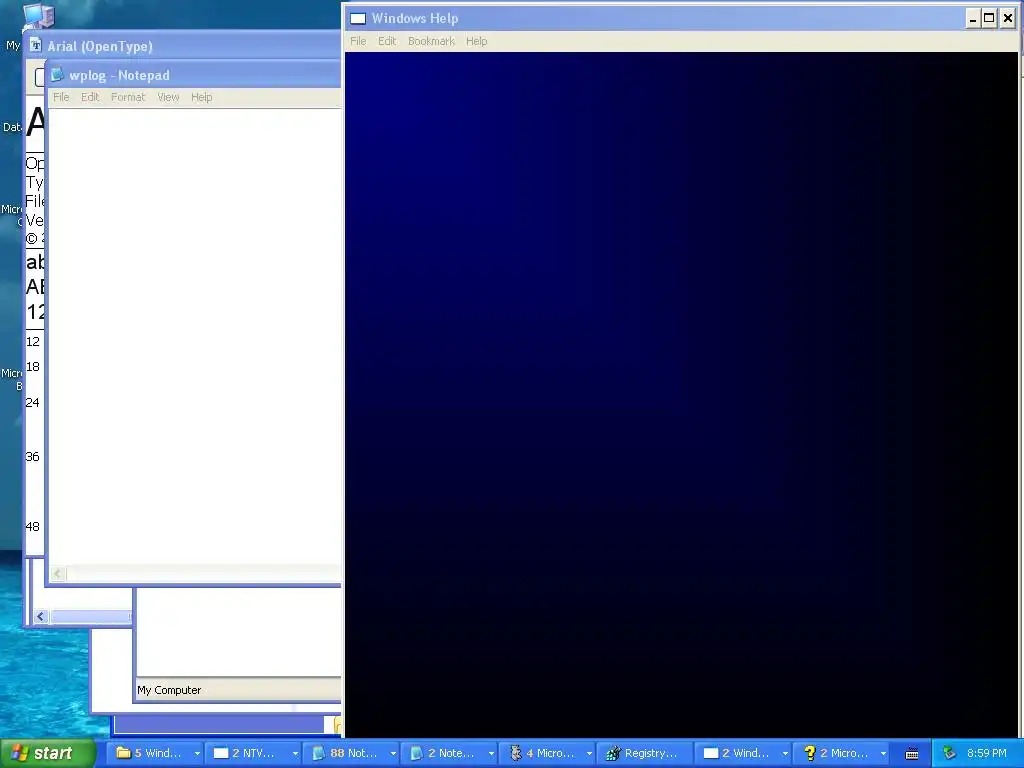Click the wplog Notepad title bar icon
The height and width of the screenshot is (768, 1024).
click(57, 74)
